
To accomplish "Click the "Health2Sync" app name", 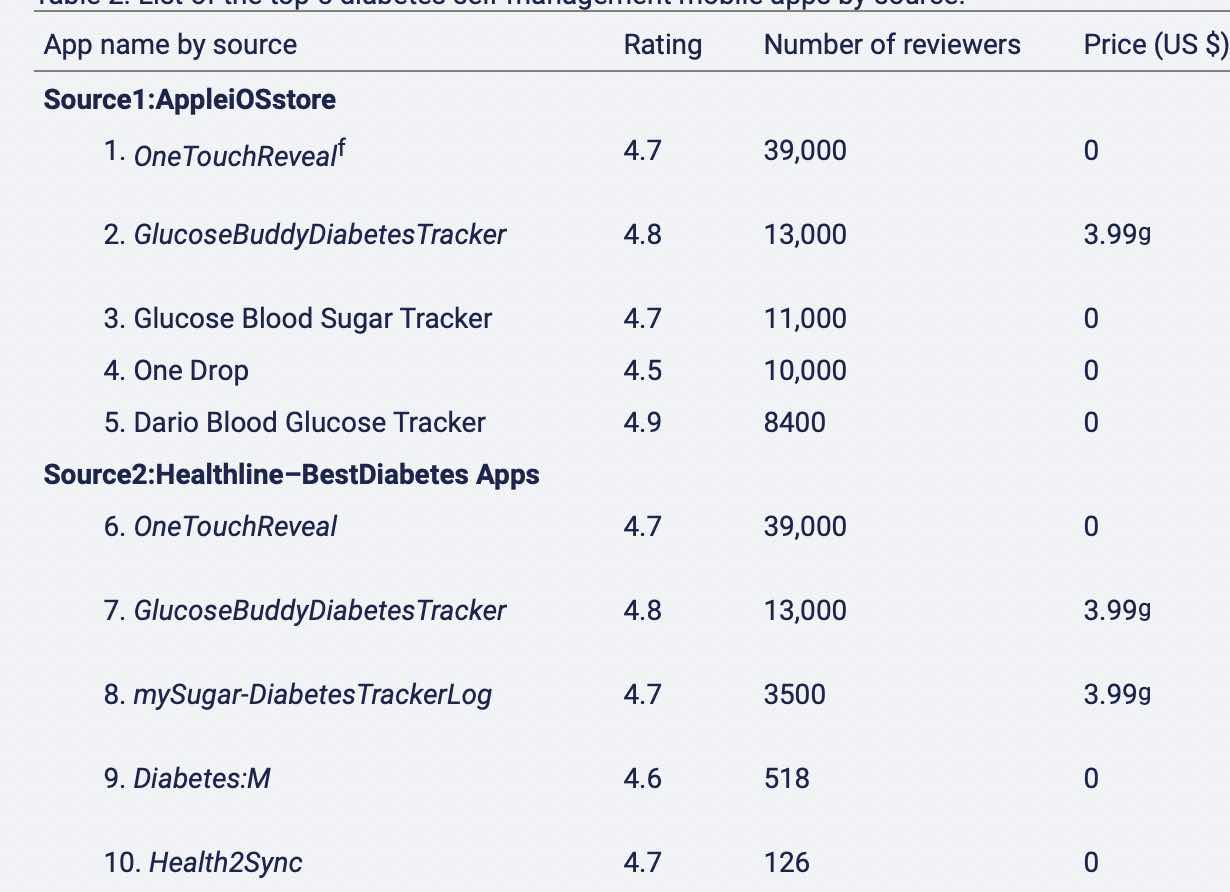I will 225,862.
